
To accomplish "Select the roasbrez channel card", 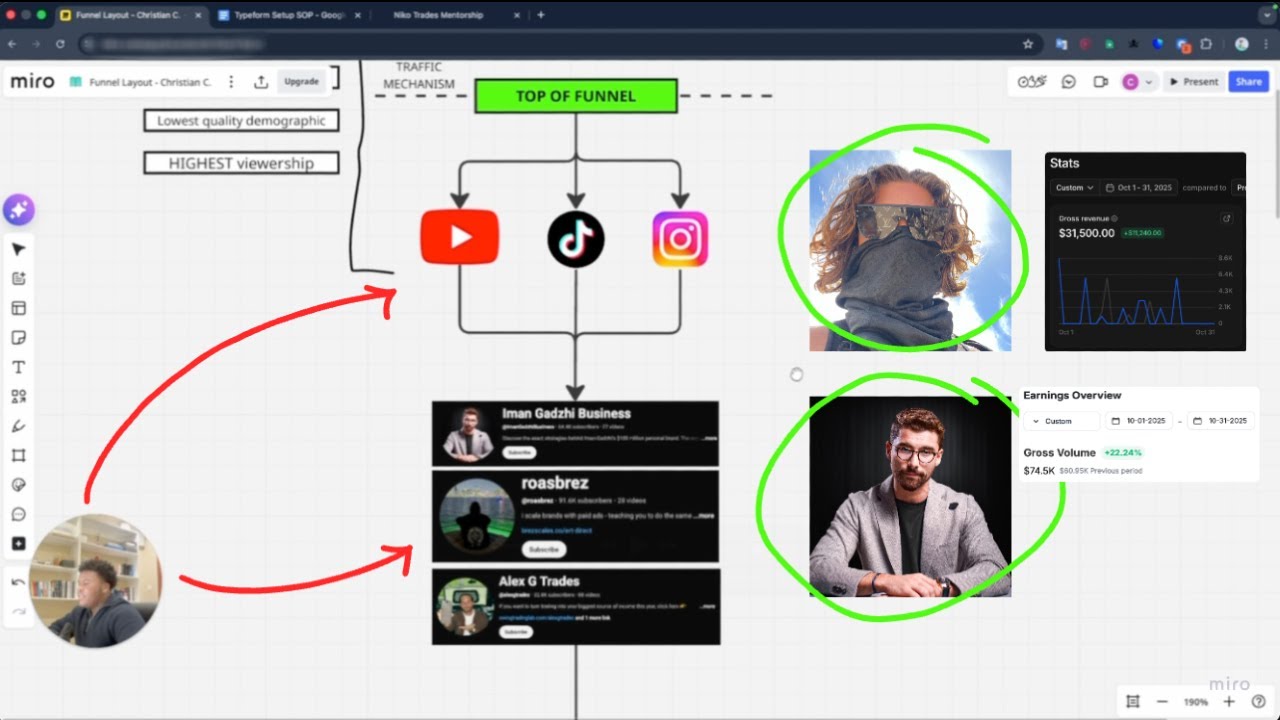I will tap(575, 516).
